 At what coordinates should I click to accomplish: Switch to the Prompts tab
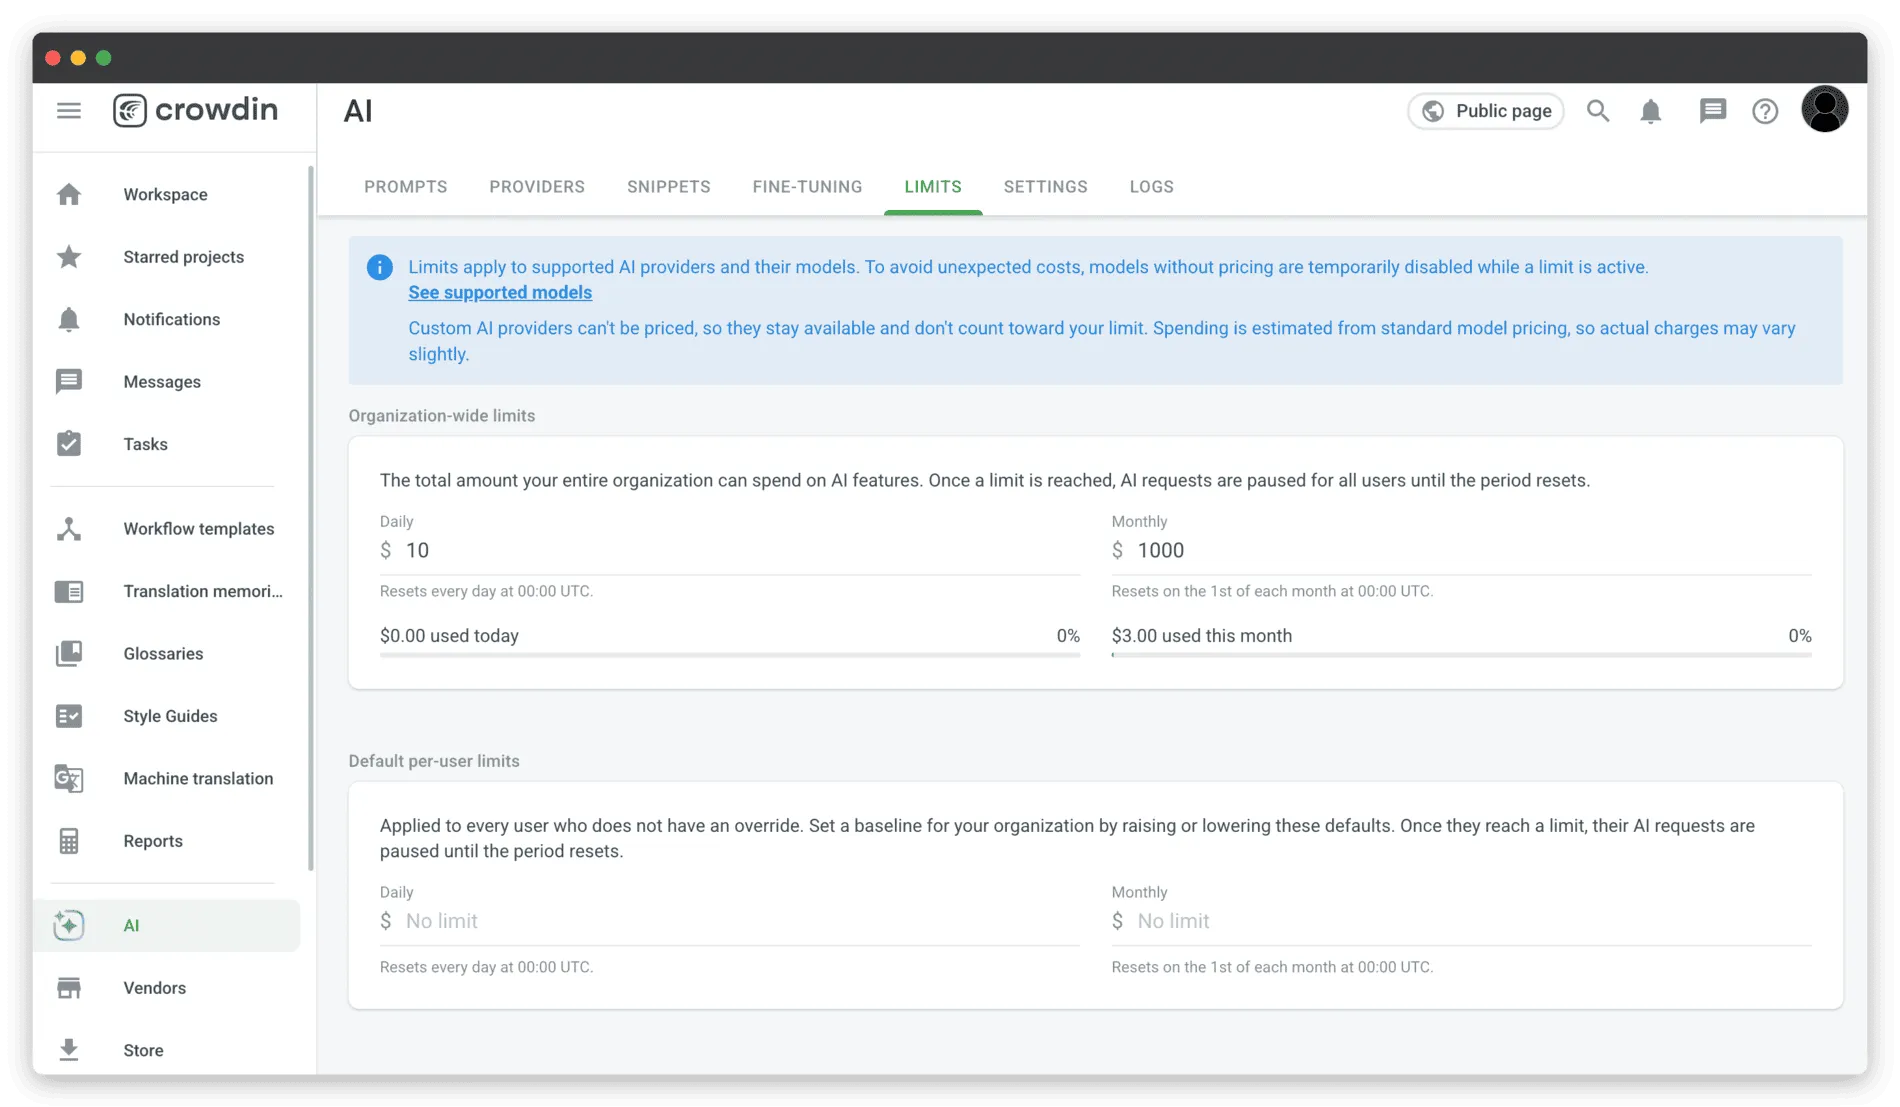pos(405,187)
